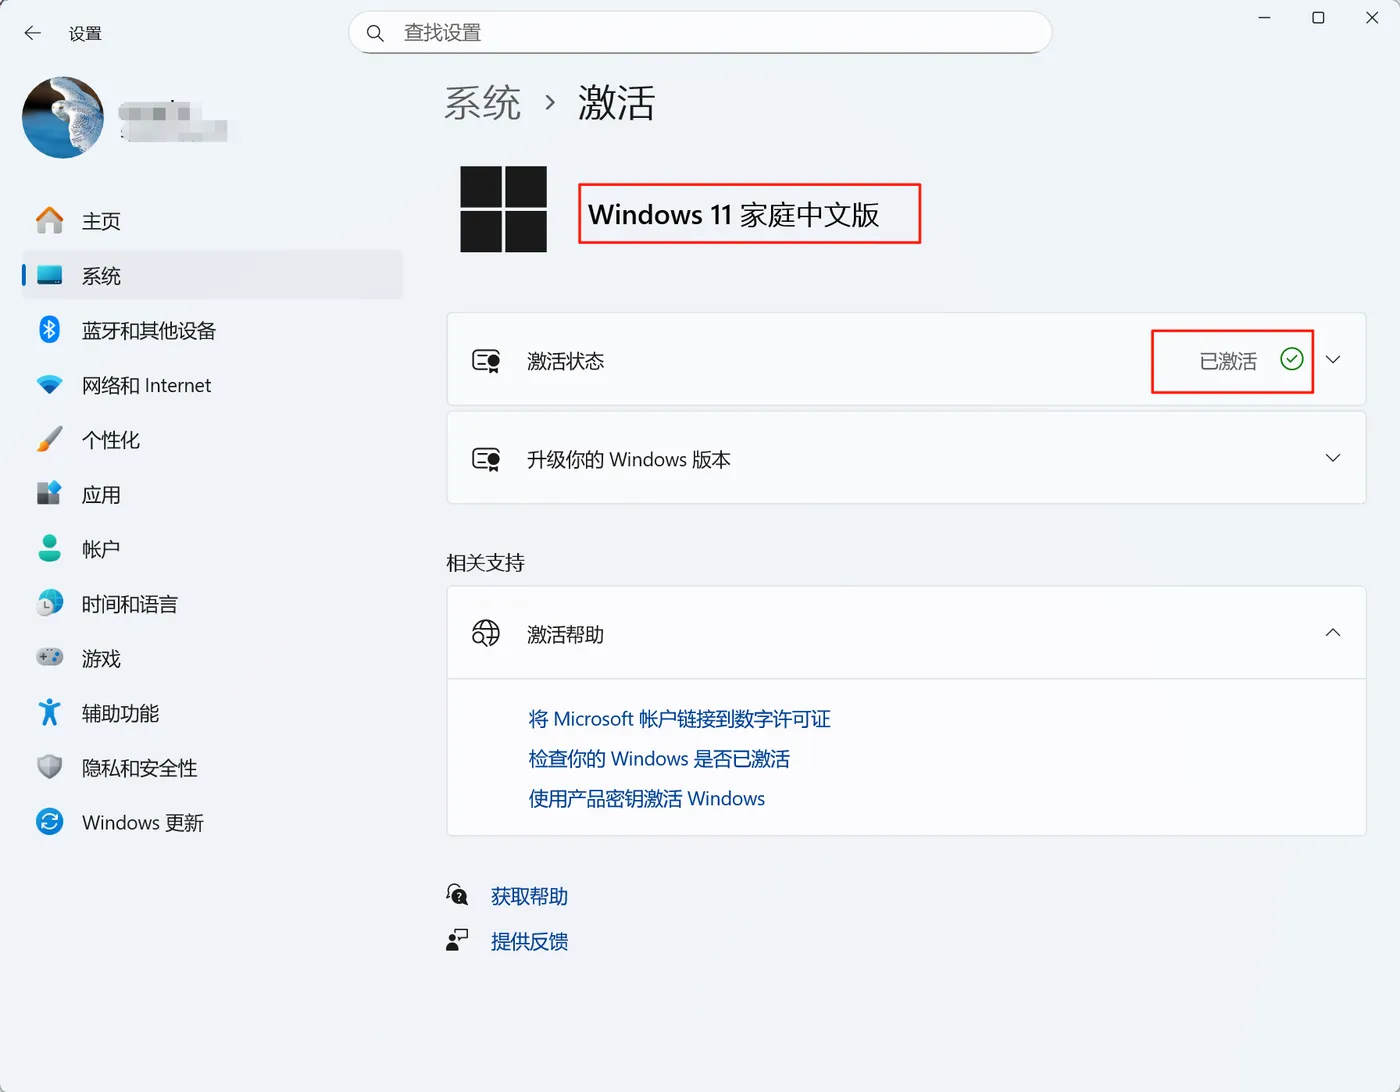Click the 系统 monitor icon

coord(49,275)
